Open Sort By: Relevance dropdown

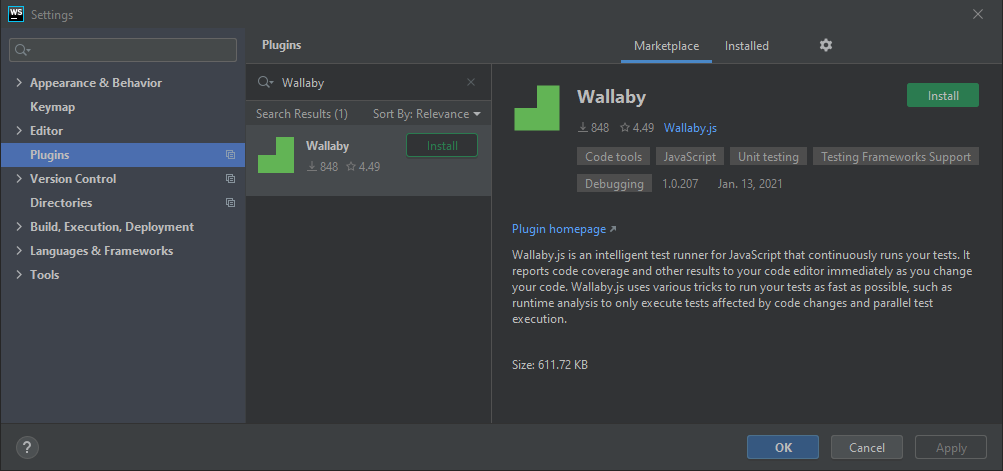tap(427, 114)
